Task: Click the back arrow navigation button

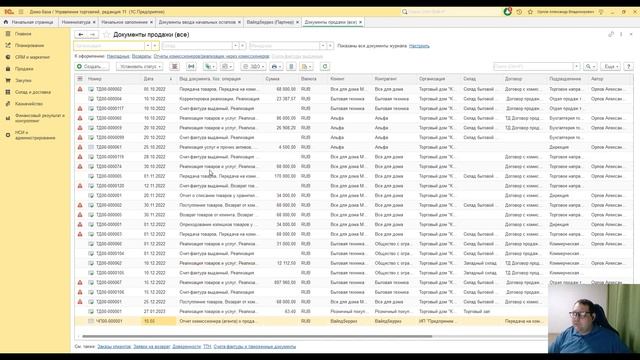Action: [81, 35]
